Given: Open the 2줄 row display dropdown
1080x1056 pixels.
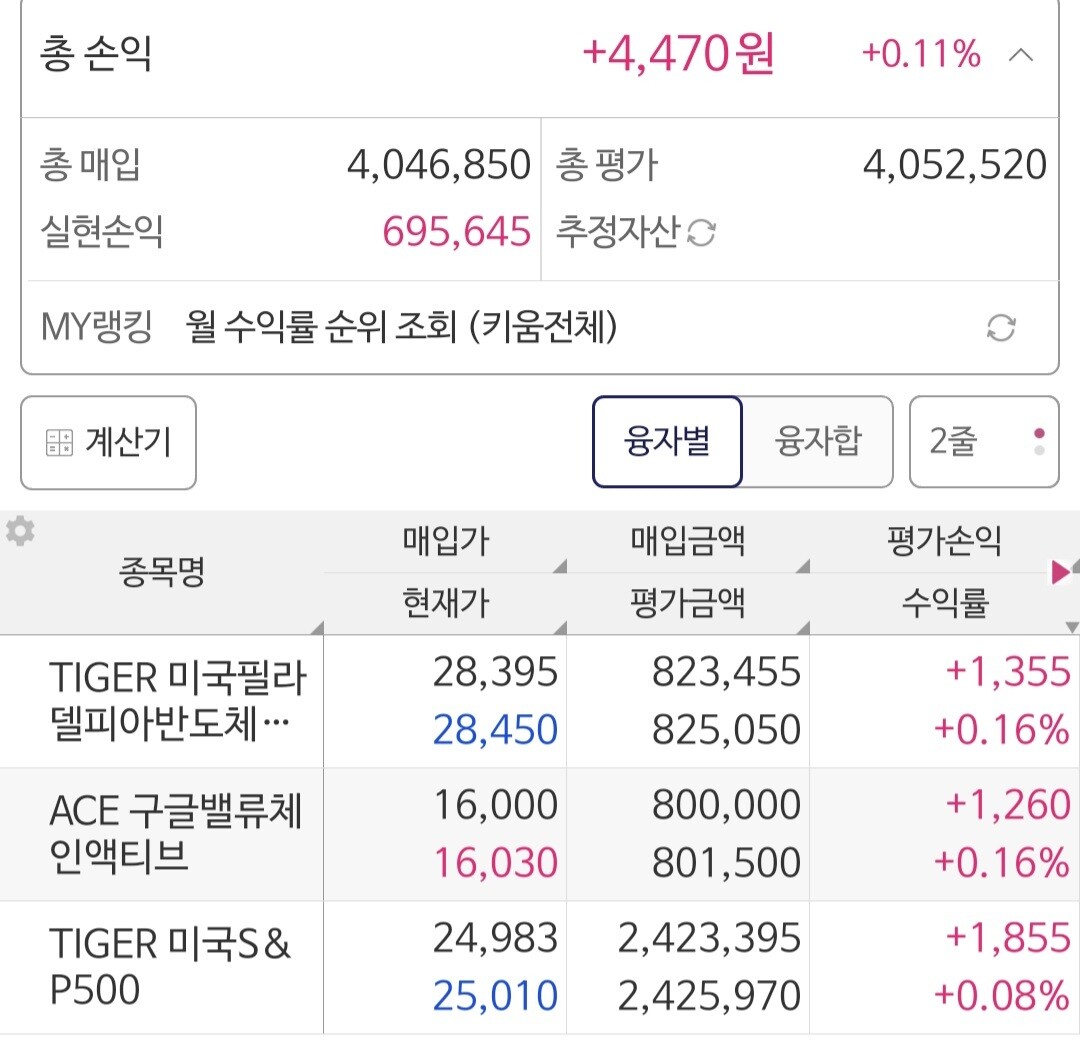Looking at the screenshot, I should pyautogui.click(x=983, y=442).
